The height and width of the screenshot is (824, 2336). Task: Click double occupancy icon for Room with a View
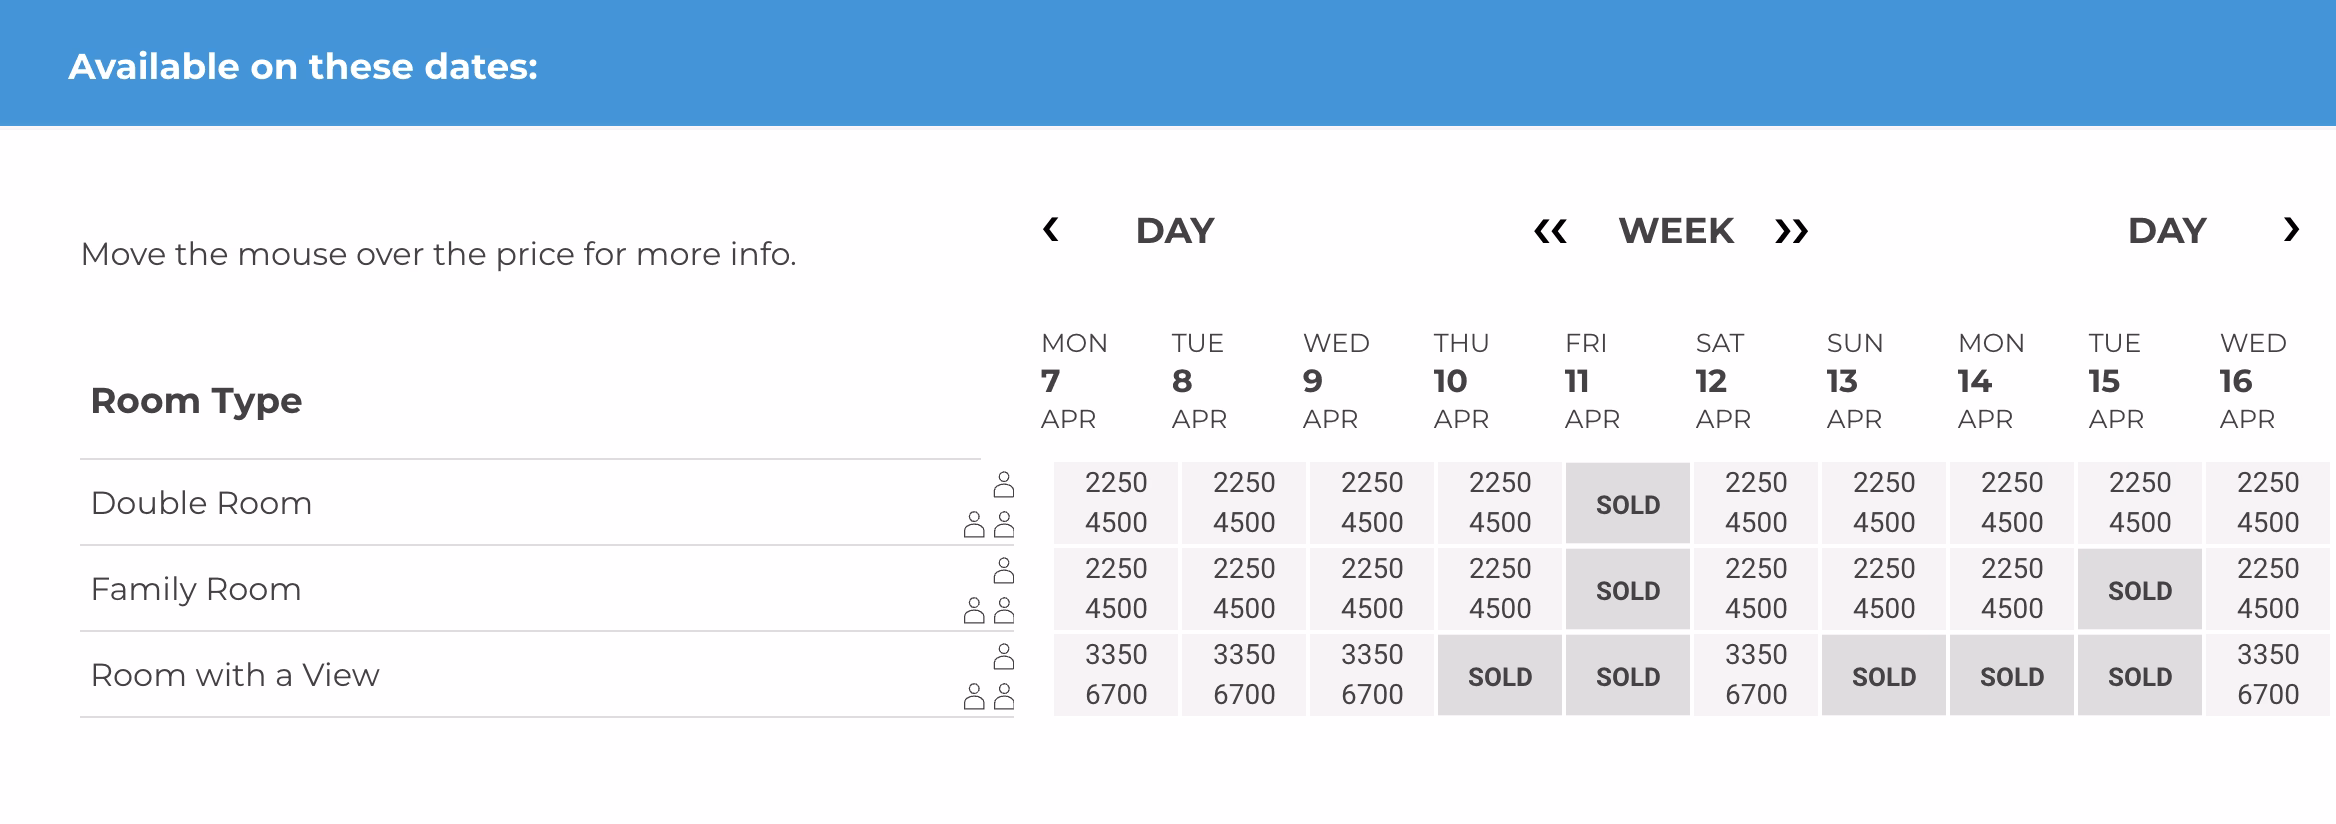989,696
